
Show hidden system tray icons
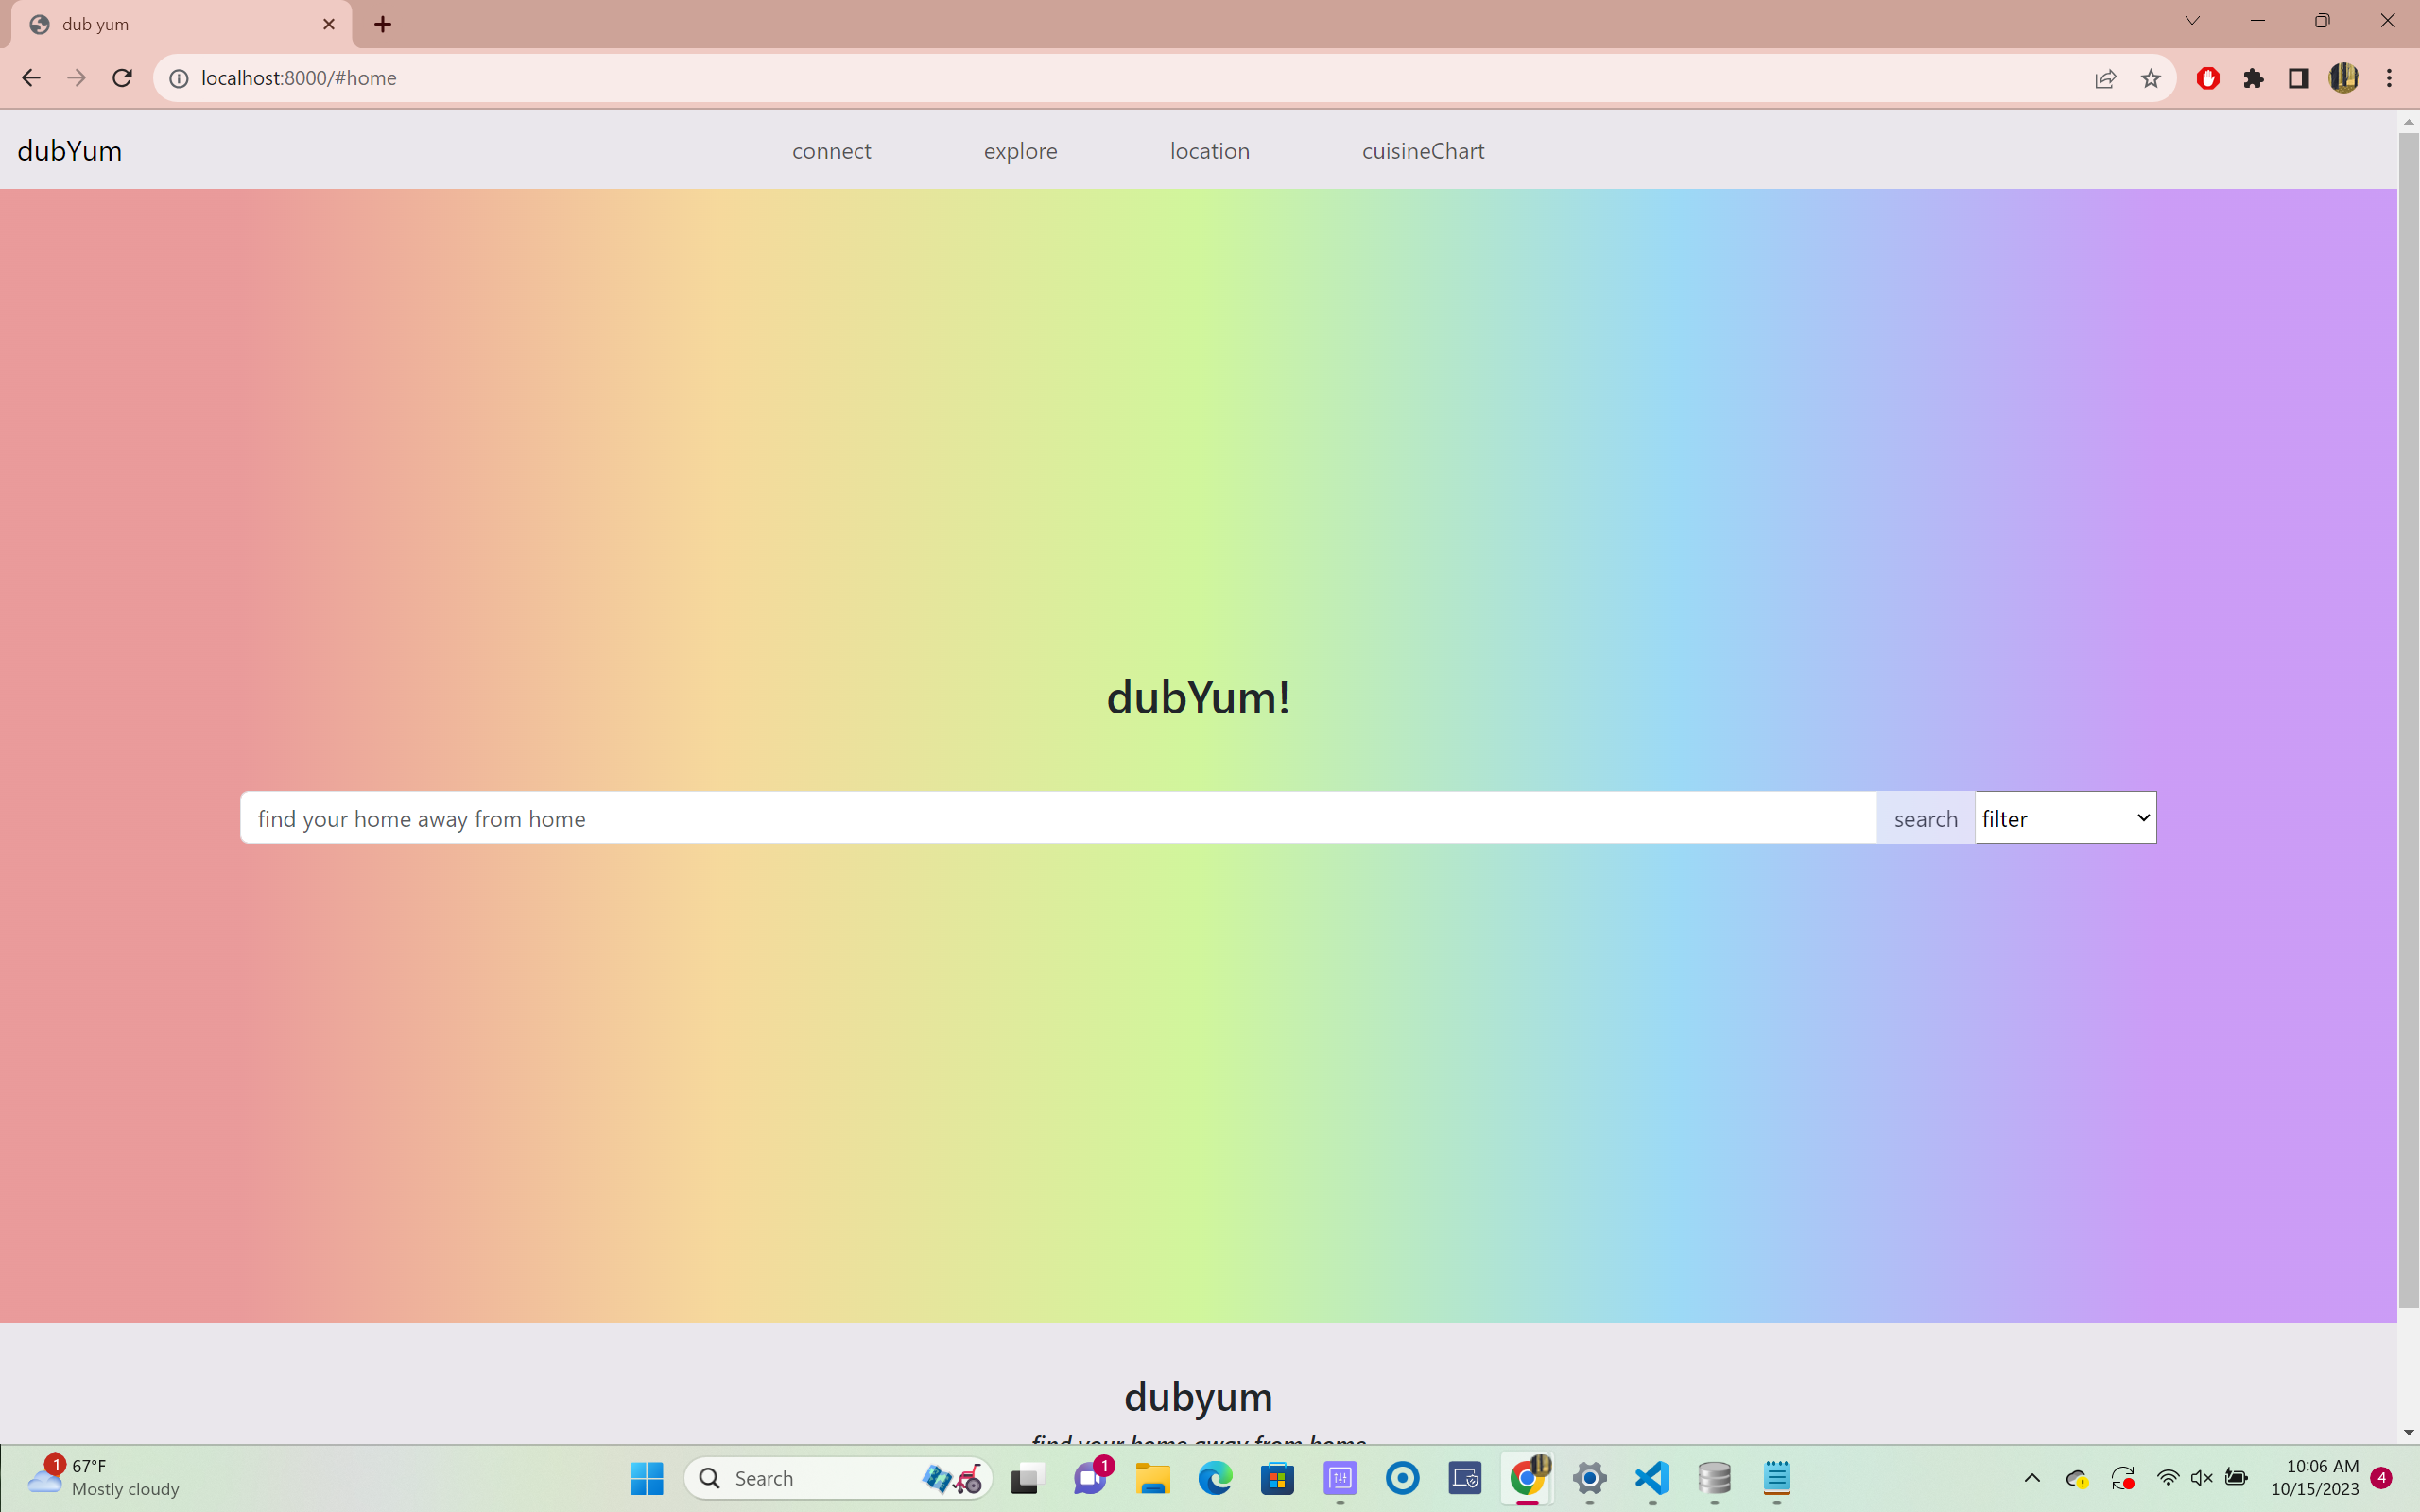(x=2031, y=1477)
